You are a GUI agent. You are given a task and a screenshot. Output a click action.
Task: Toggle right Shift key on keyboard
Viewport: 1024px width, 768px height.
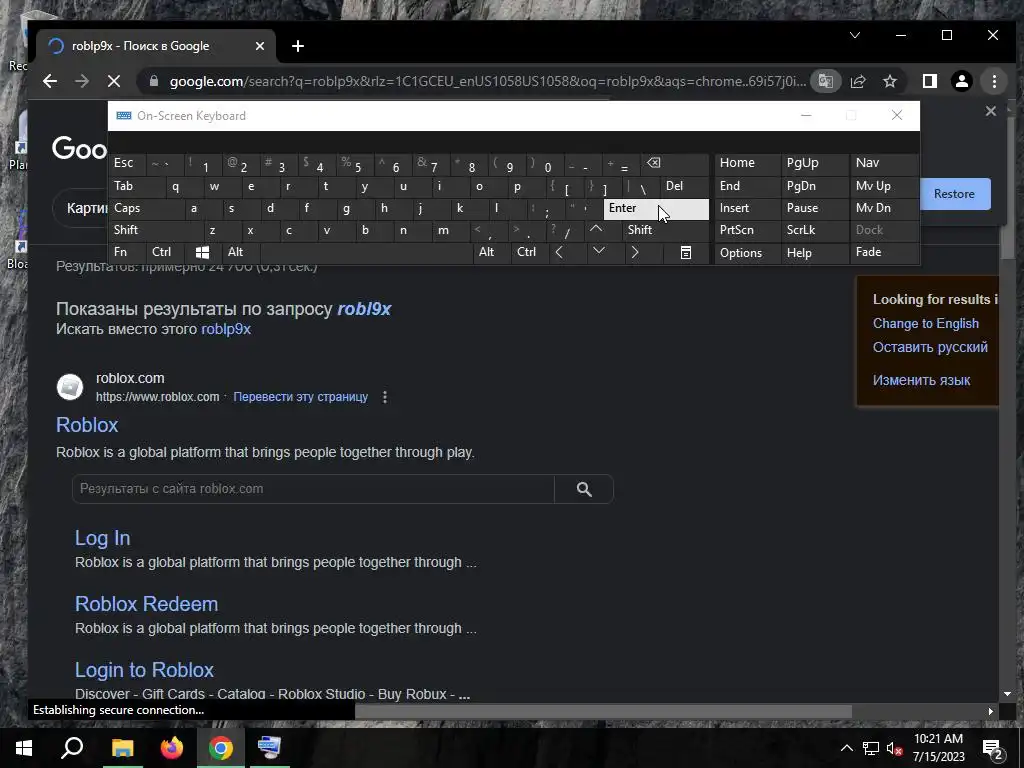665,230
